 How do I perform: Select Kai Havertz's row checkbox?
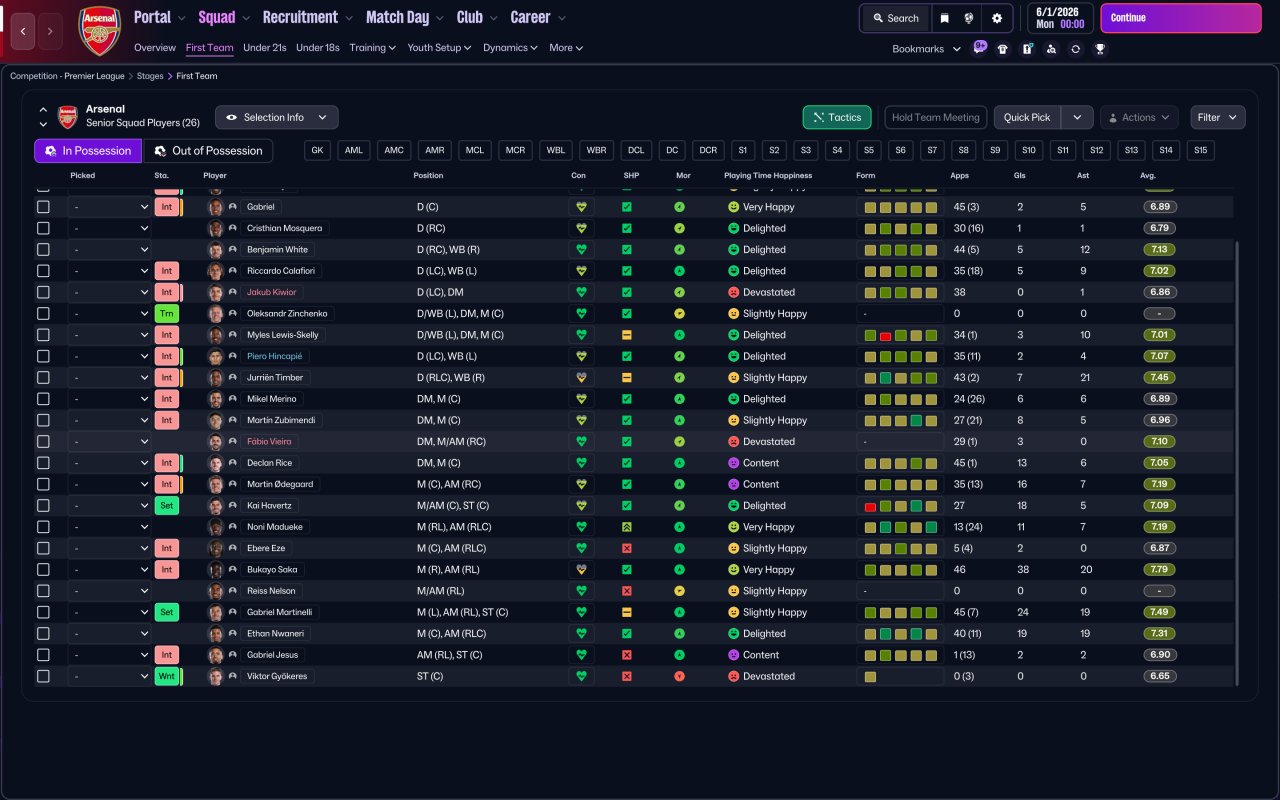(43, 506)
